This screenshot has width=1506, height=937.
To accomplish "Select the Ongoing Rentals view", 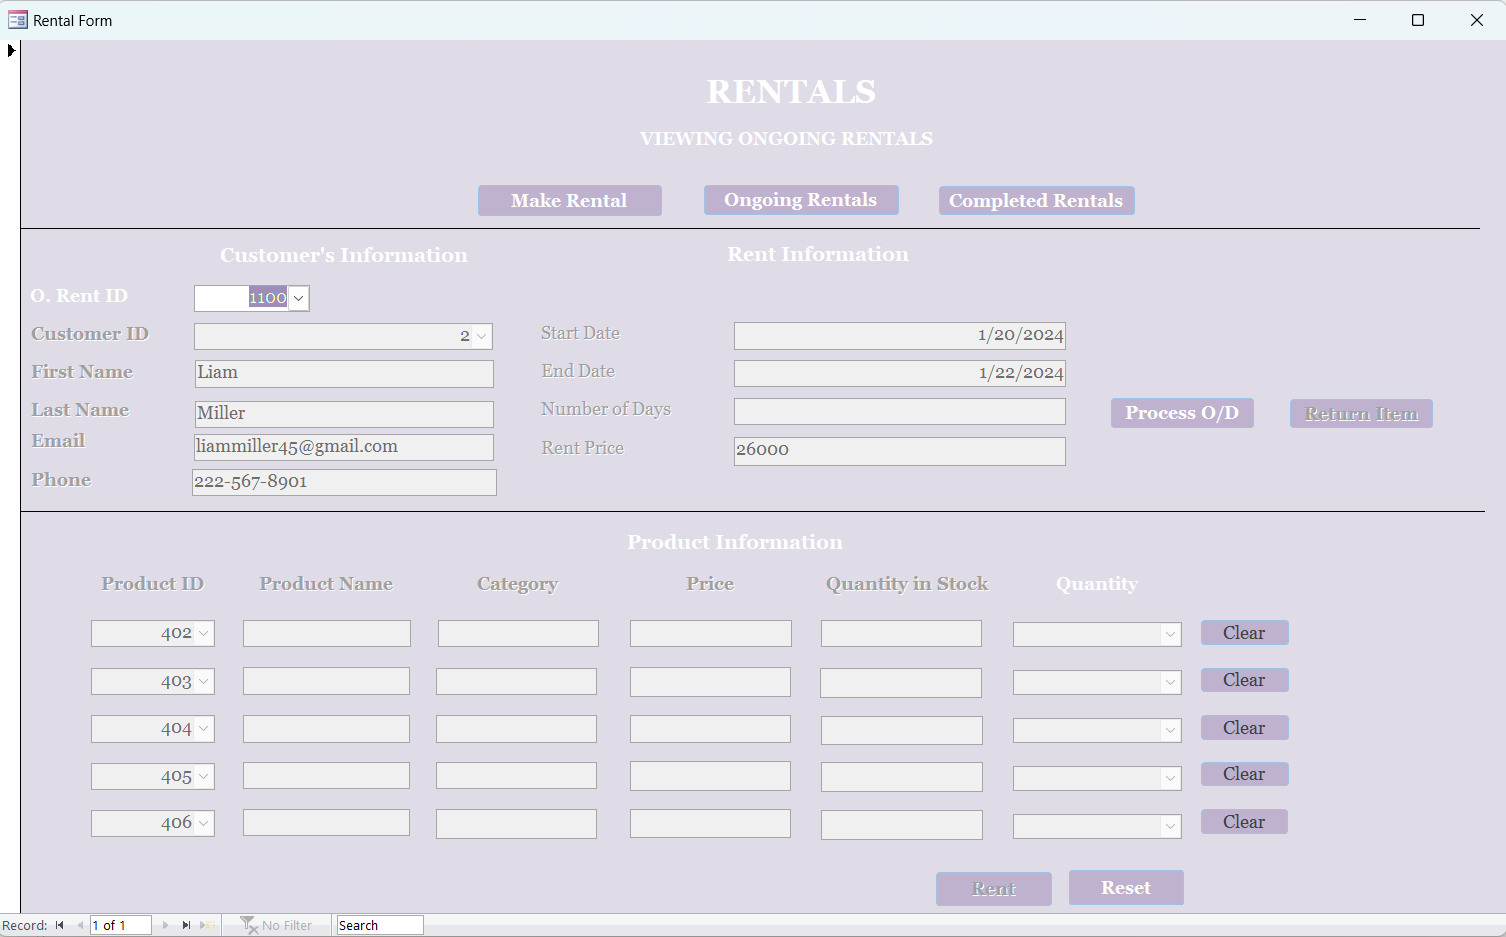I will coord(800,200).
